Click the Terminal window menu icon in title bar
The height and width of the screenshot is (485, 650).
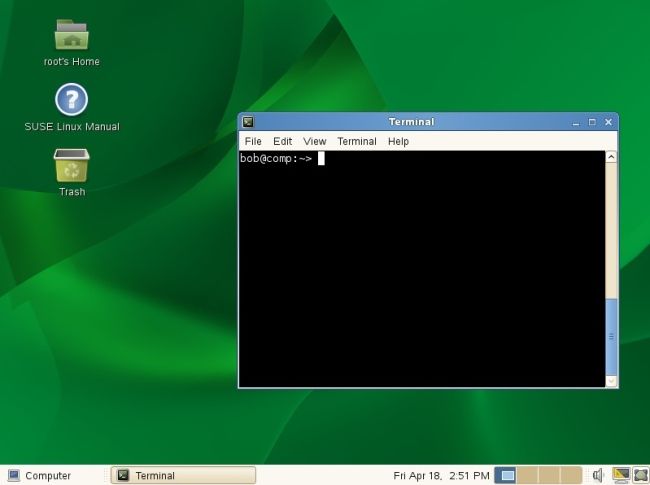[248, 122]
